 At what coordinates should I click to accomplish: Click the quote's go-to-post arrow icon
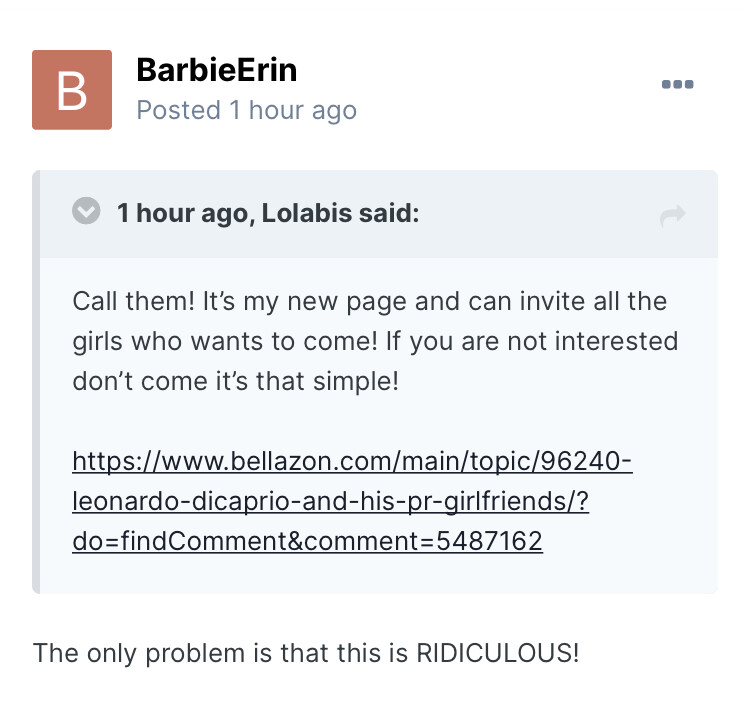pyautogui.click(x=673, y=215)
